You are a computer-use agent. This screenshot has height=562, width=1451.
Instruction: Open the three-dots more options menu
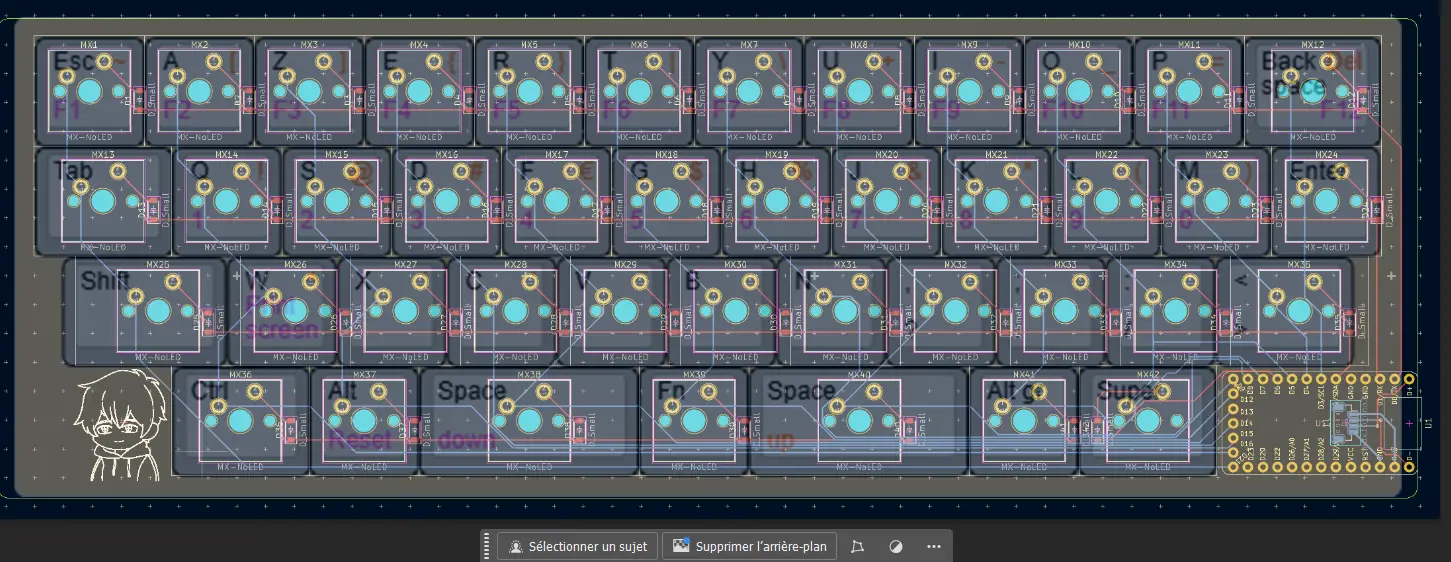point(934,547)
